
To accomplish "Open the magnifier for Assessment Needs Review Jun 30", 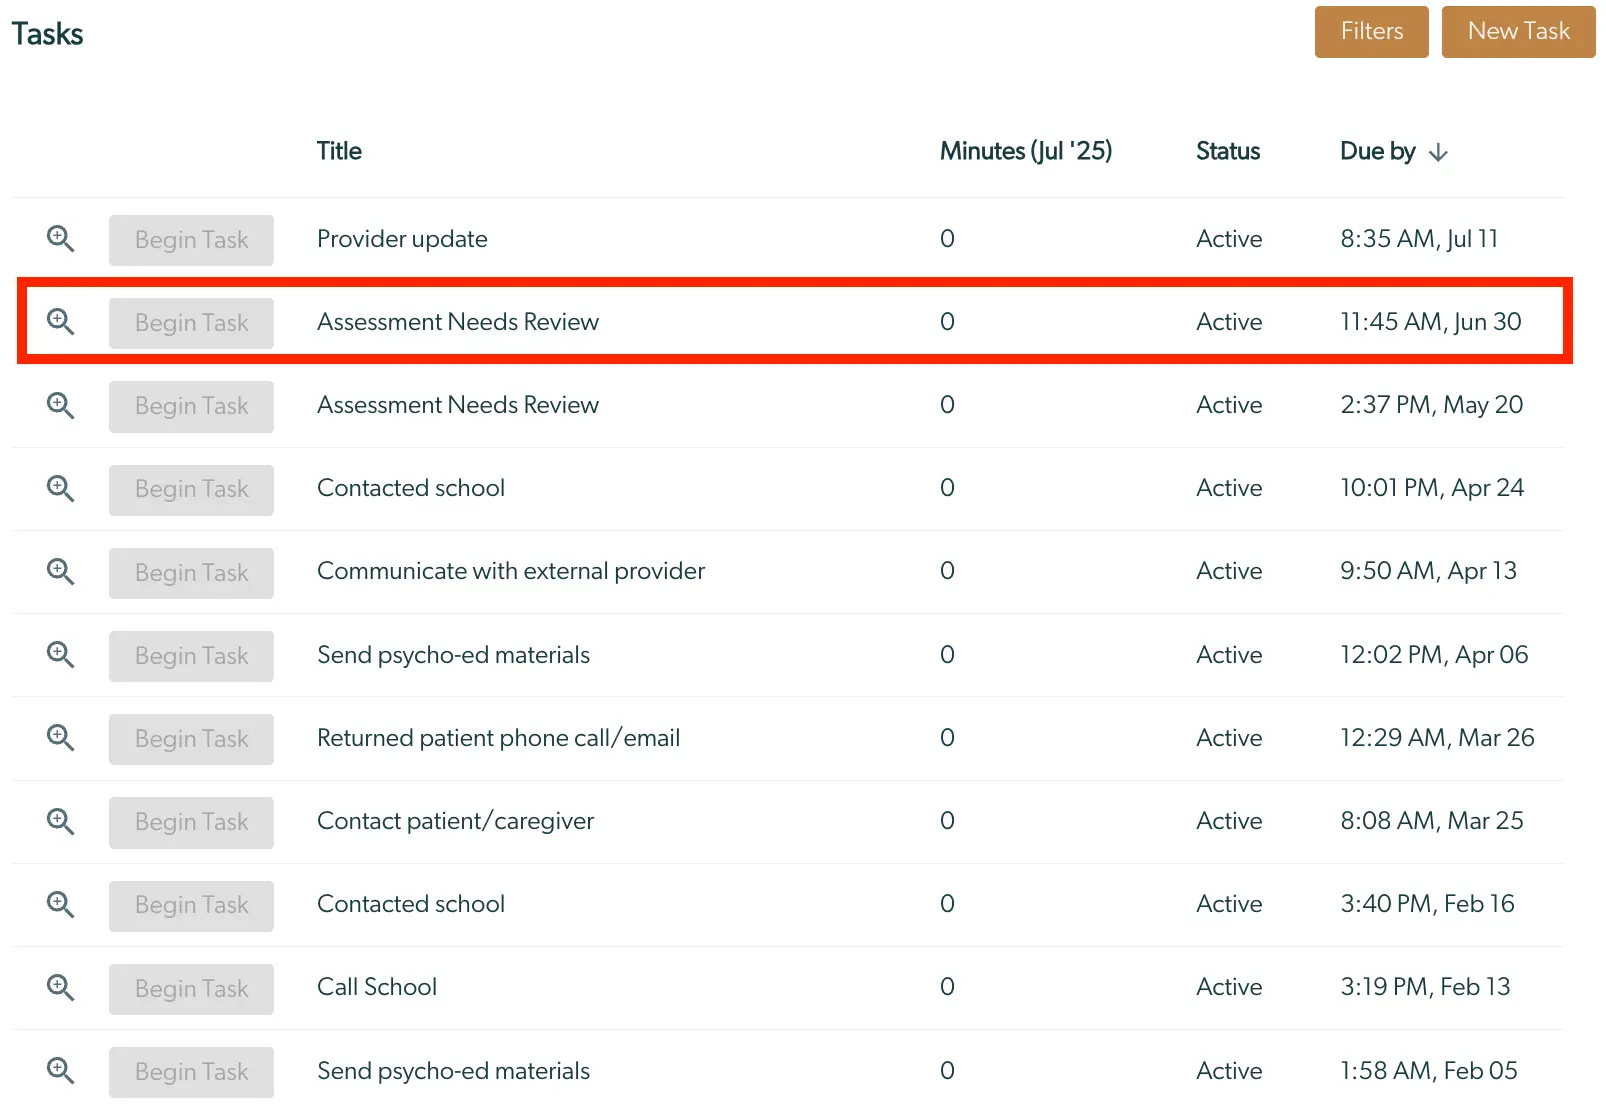I will pyautogui.click(x=60, y=322).
